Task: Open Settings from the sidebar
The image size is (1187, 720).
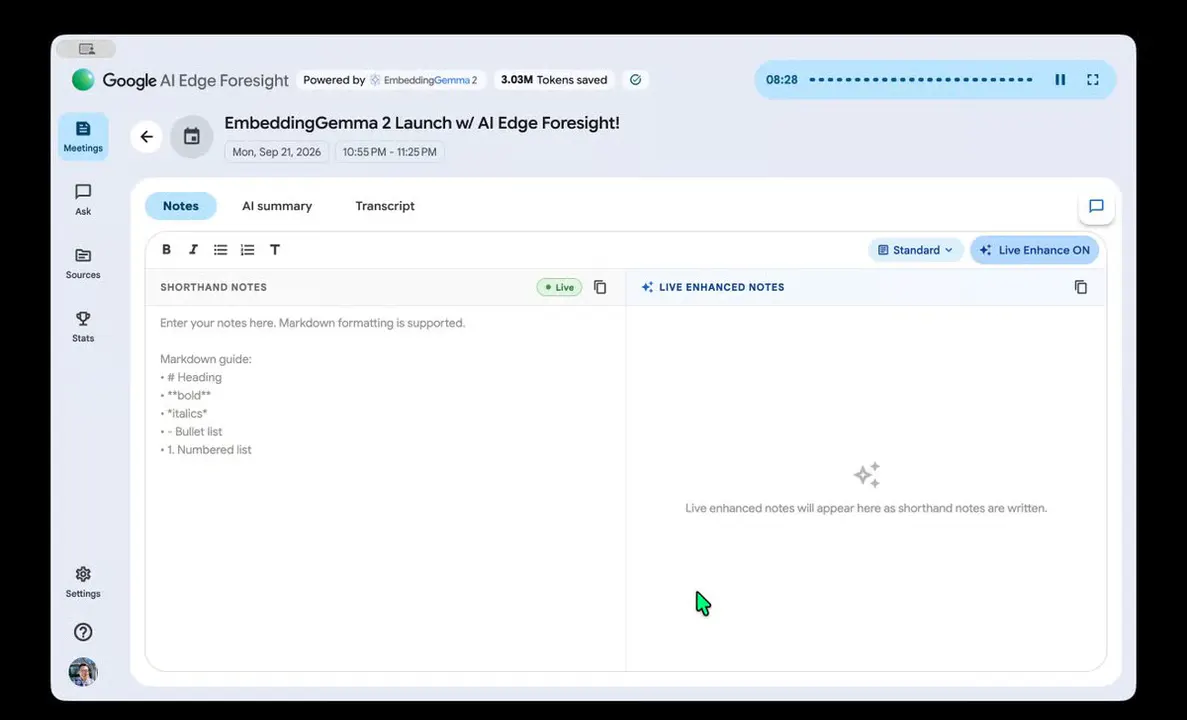Action: pos(83,582)
